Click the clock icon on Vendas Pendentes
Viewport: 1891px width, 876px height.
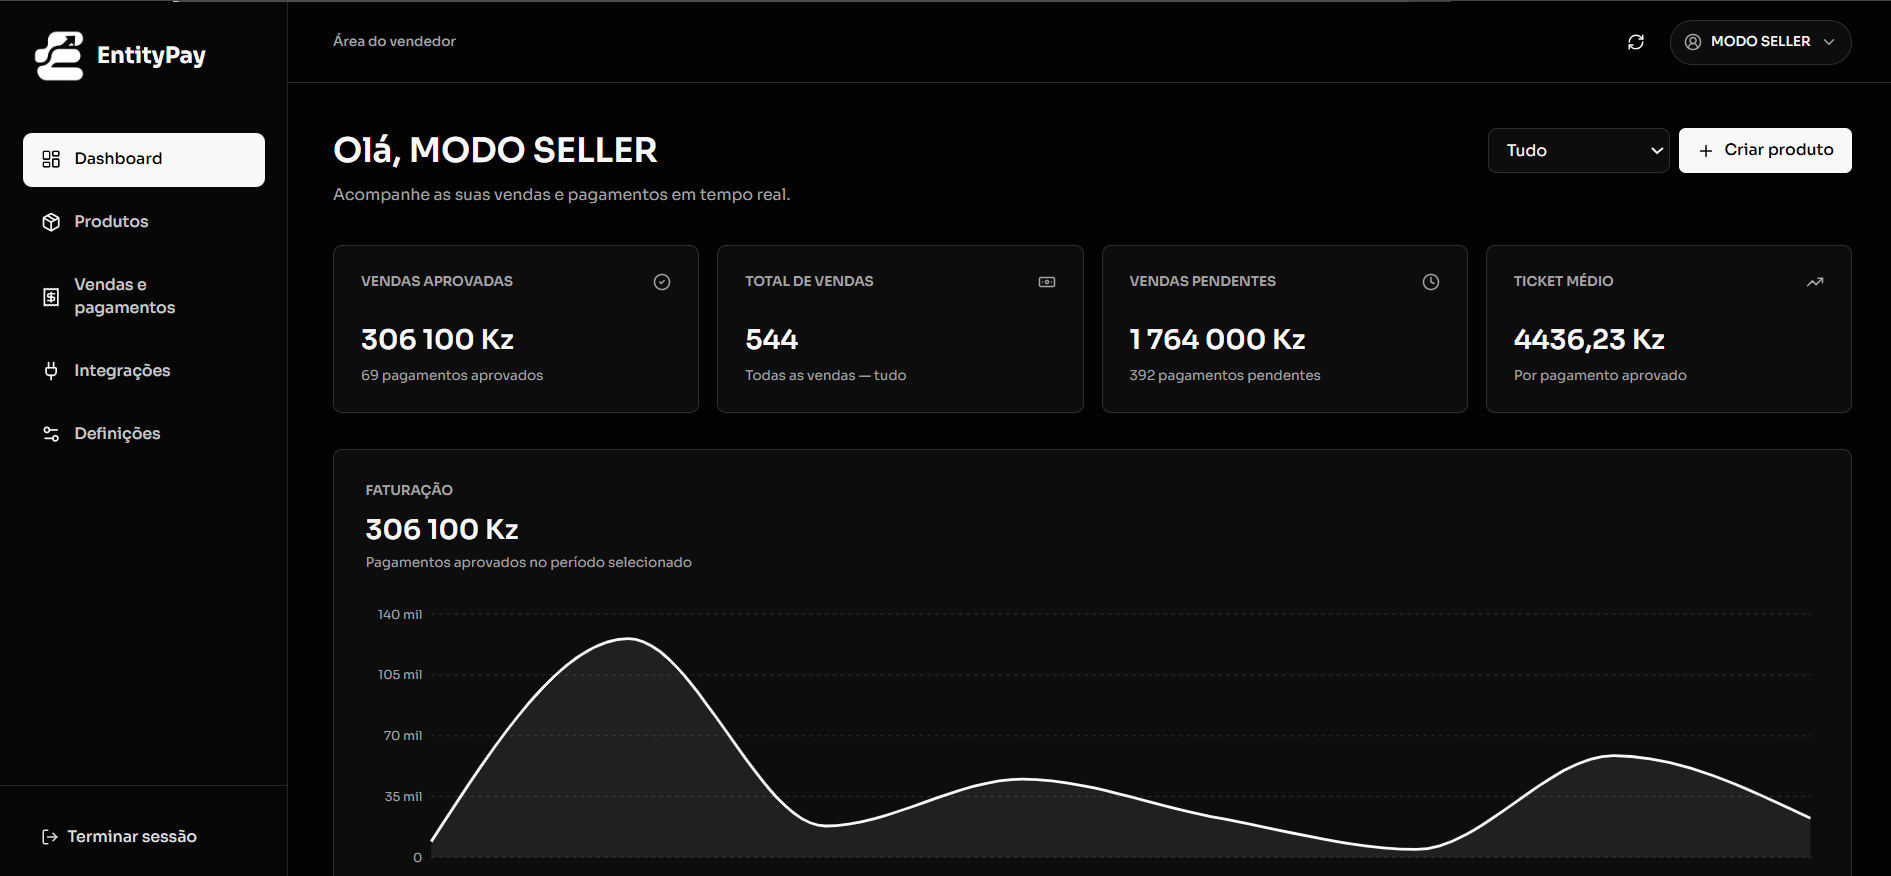pos(1431,282)
